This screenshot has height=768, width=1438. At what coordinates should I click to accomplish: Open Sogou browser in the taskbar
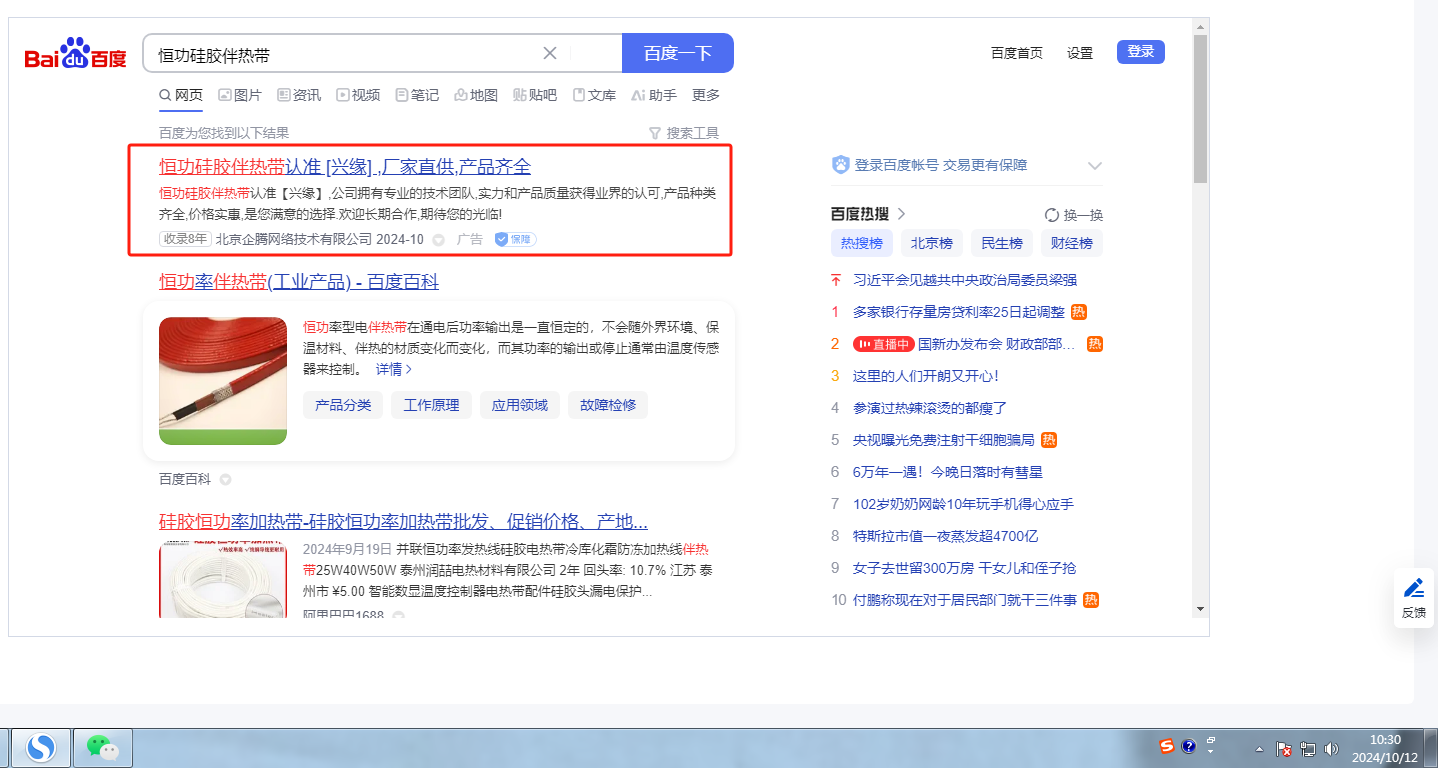point(41,747)
